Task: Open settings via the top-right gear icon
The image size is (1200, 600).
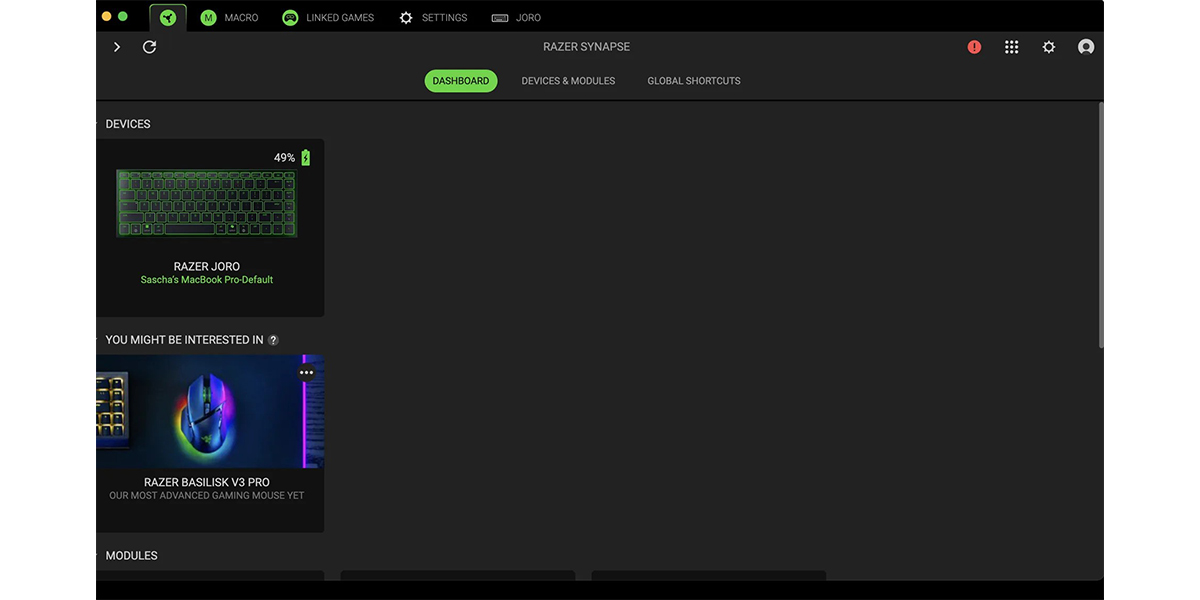Action: [1048, 47]
